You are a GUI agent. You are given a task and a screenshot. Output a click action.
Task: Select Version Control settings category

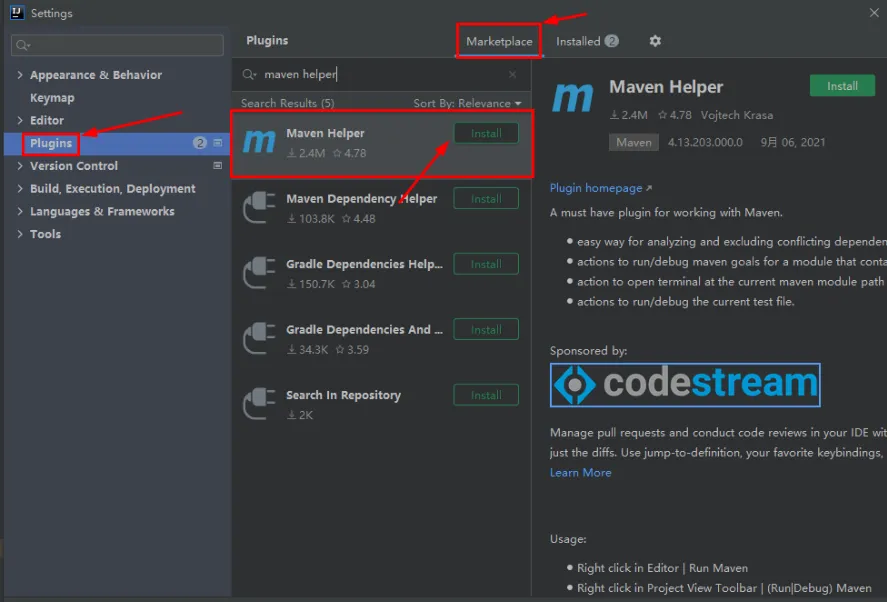coord(74,166)
